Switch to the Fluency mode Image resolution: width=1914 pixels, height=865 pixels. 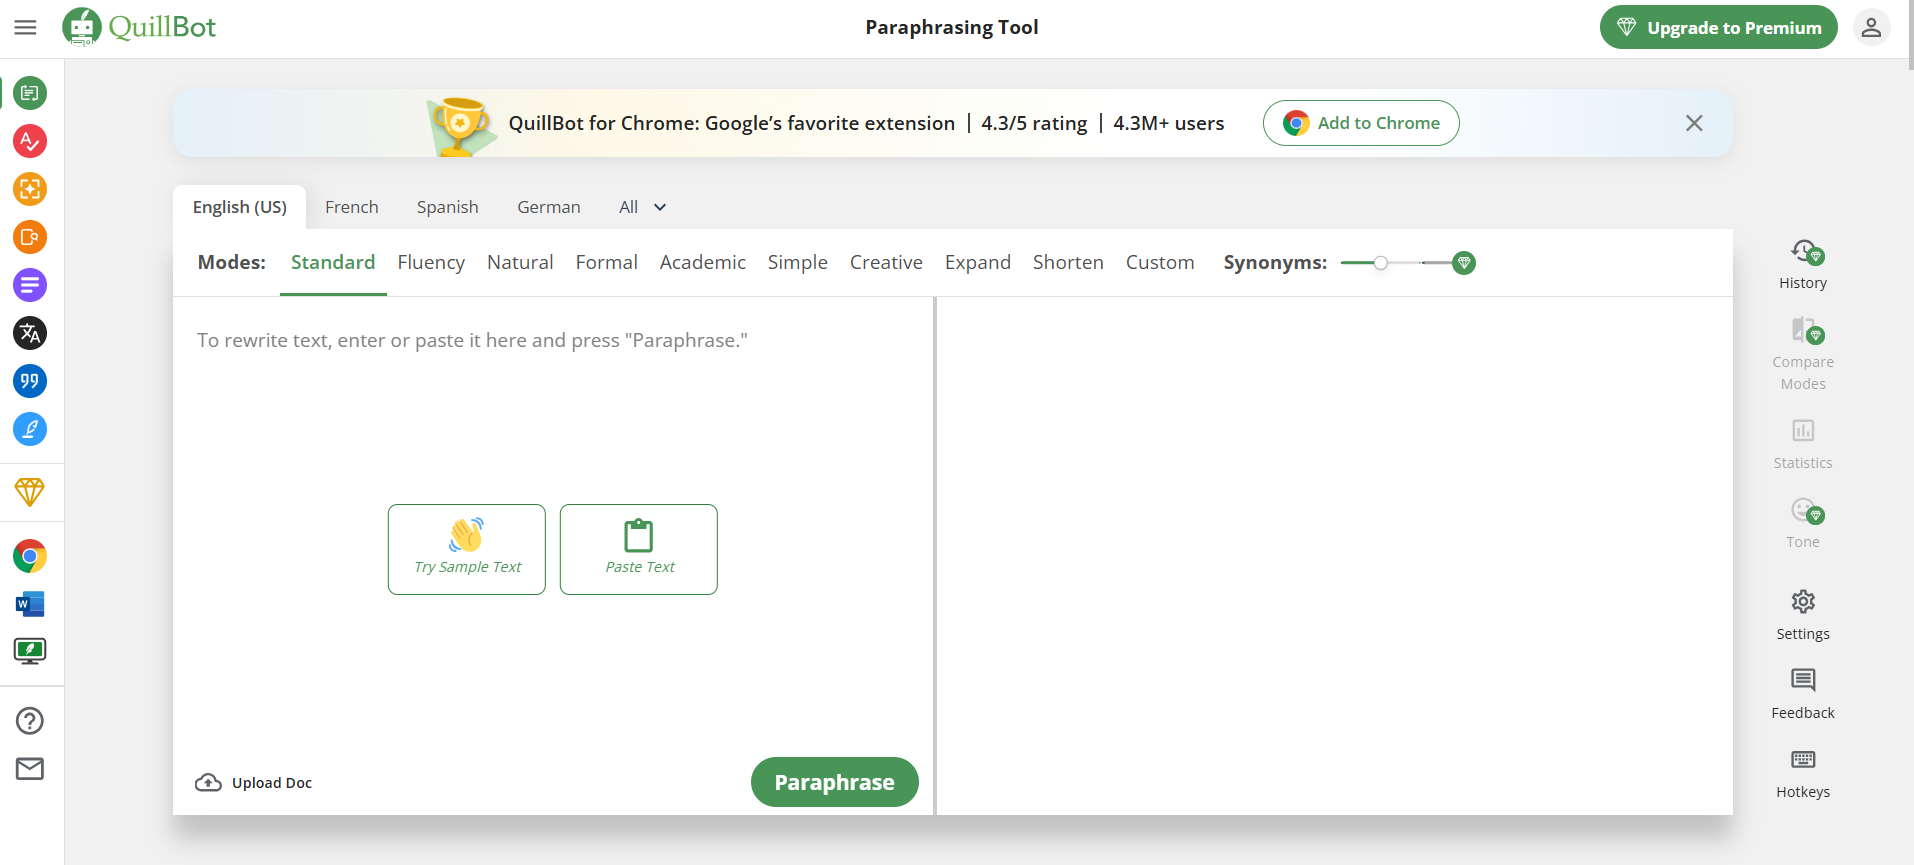click(431, 262)
